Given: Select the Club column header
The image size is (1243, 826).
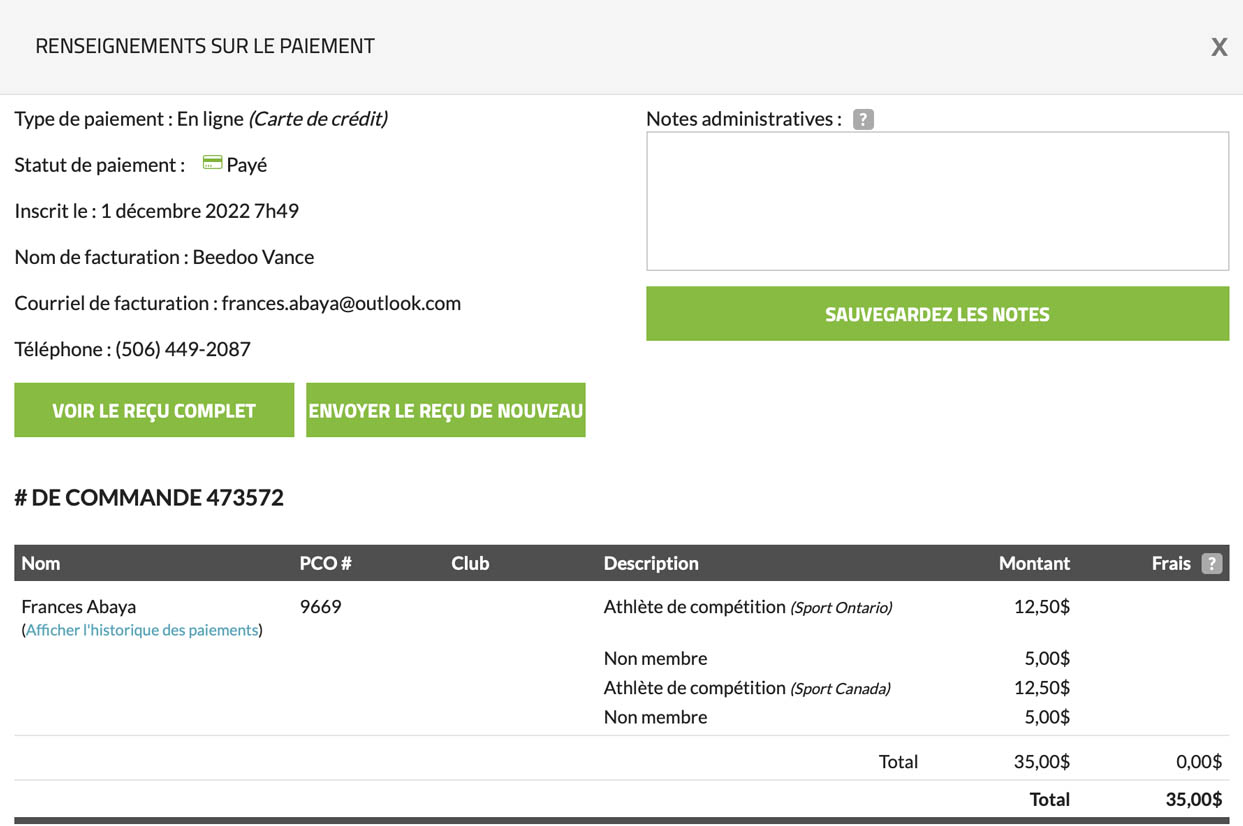Looking at the screenshot, I should (470, 563).
